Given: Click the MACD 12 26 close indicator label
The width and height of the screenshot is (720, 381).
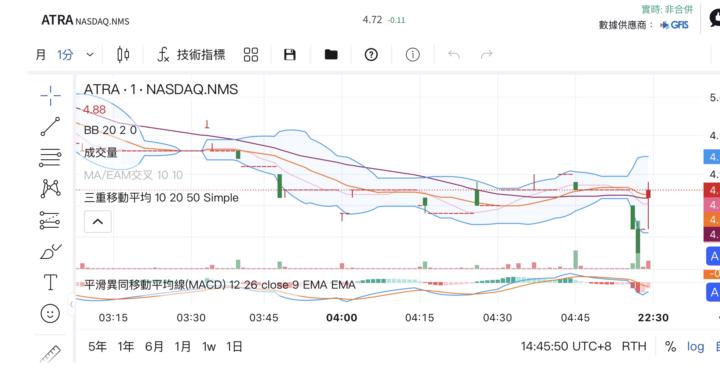Looking at the screenshot, I should (220, 285).
